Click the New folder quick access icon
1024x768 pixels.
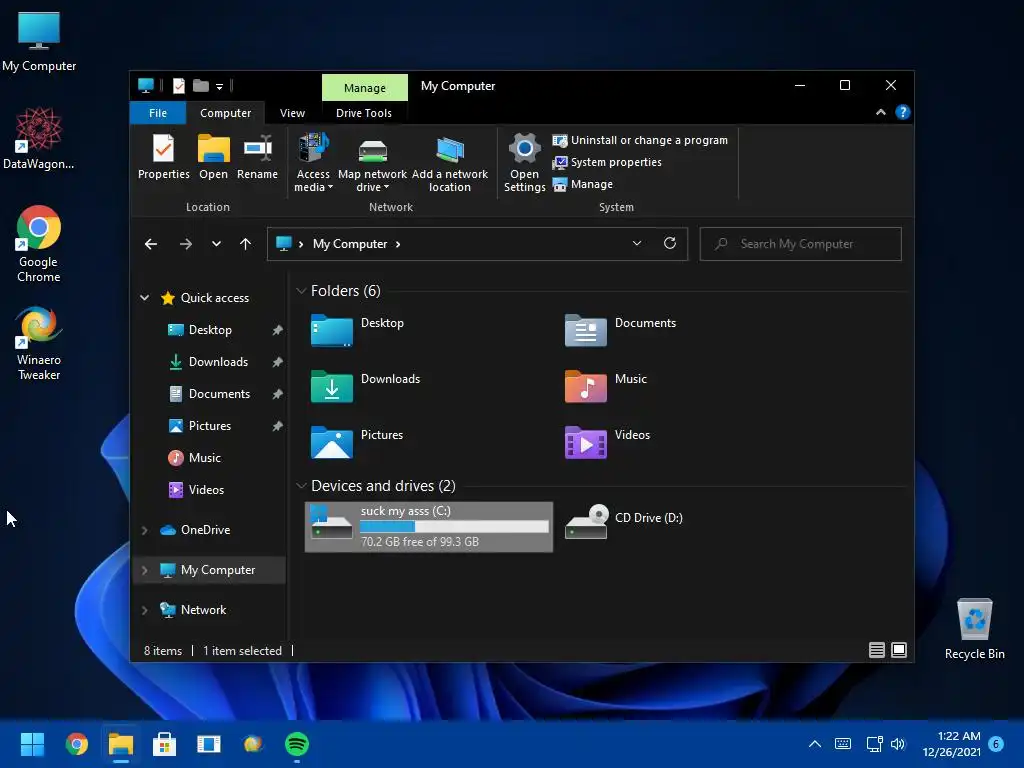click(200, 86)
